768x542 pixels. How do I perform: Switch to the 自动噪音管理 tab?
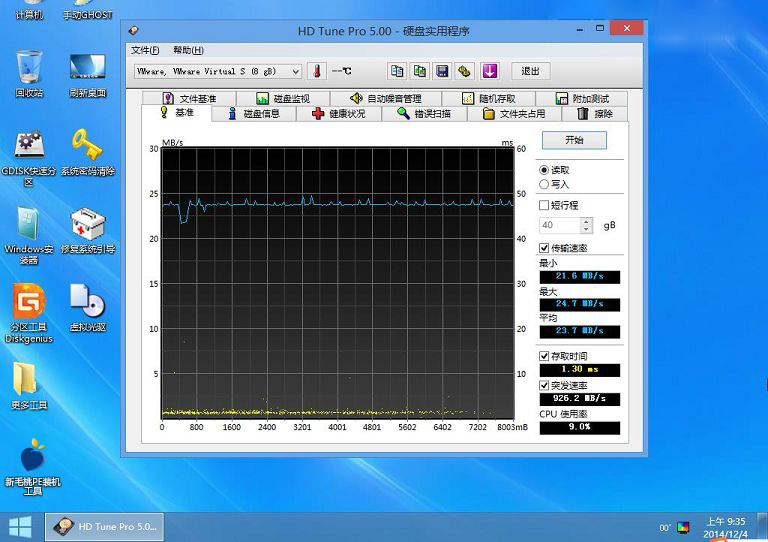pyautogui.click(x=386, y=98)
